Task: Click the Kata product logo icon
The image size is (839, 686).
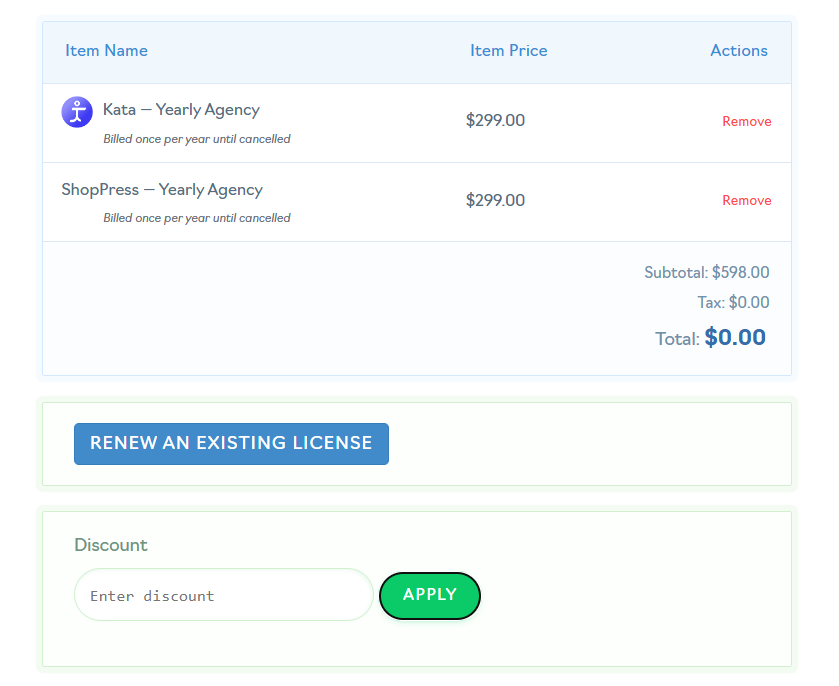Action: (77, 112)
